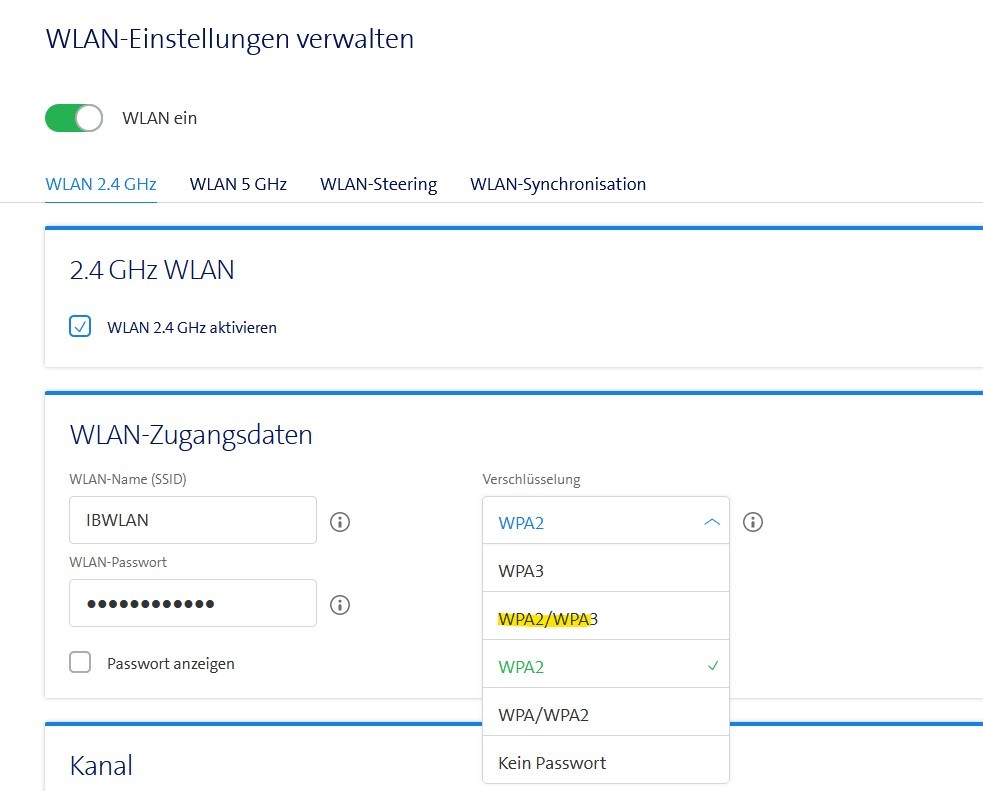The image size is (983, 791).
Task: Choose the WPA2/WPA3 encryption option
Action: 605,619
